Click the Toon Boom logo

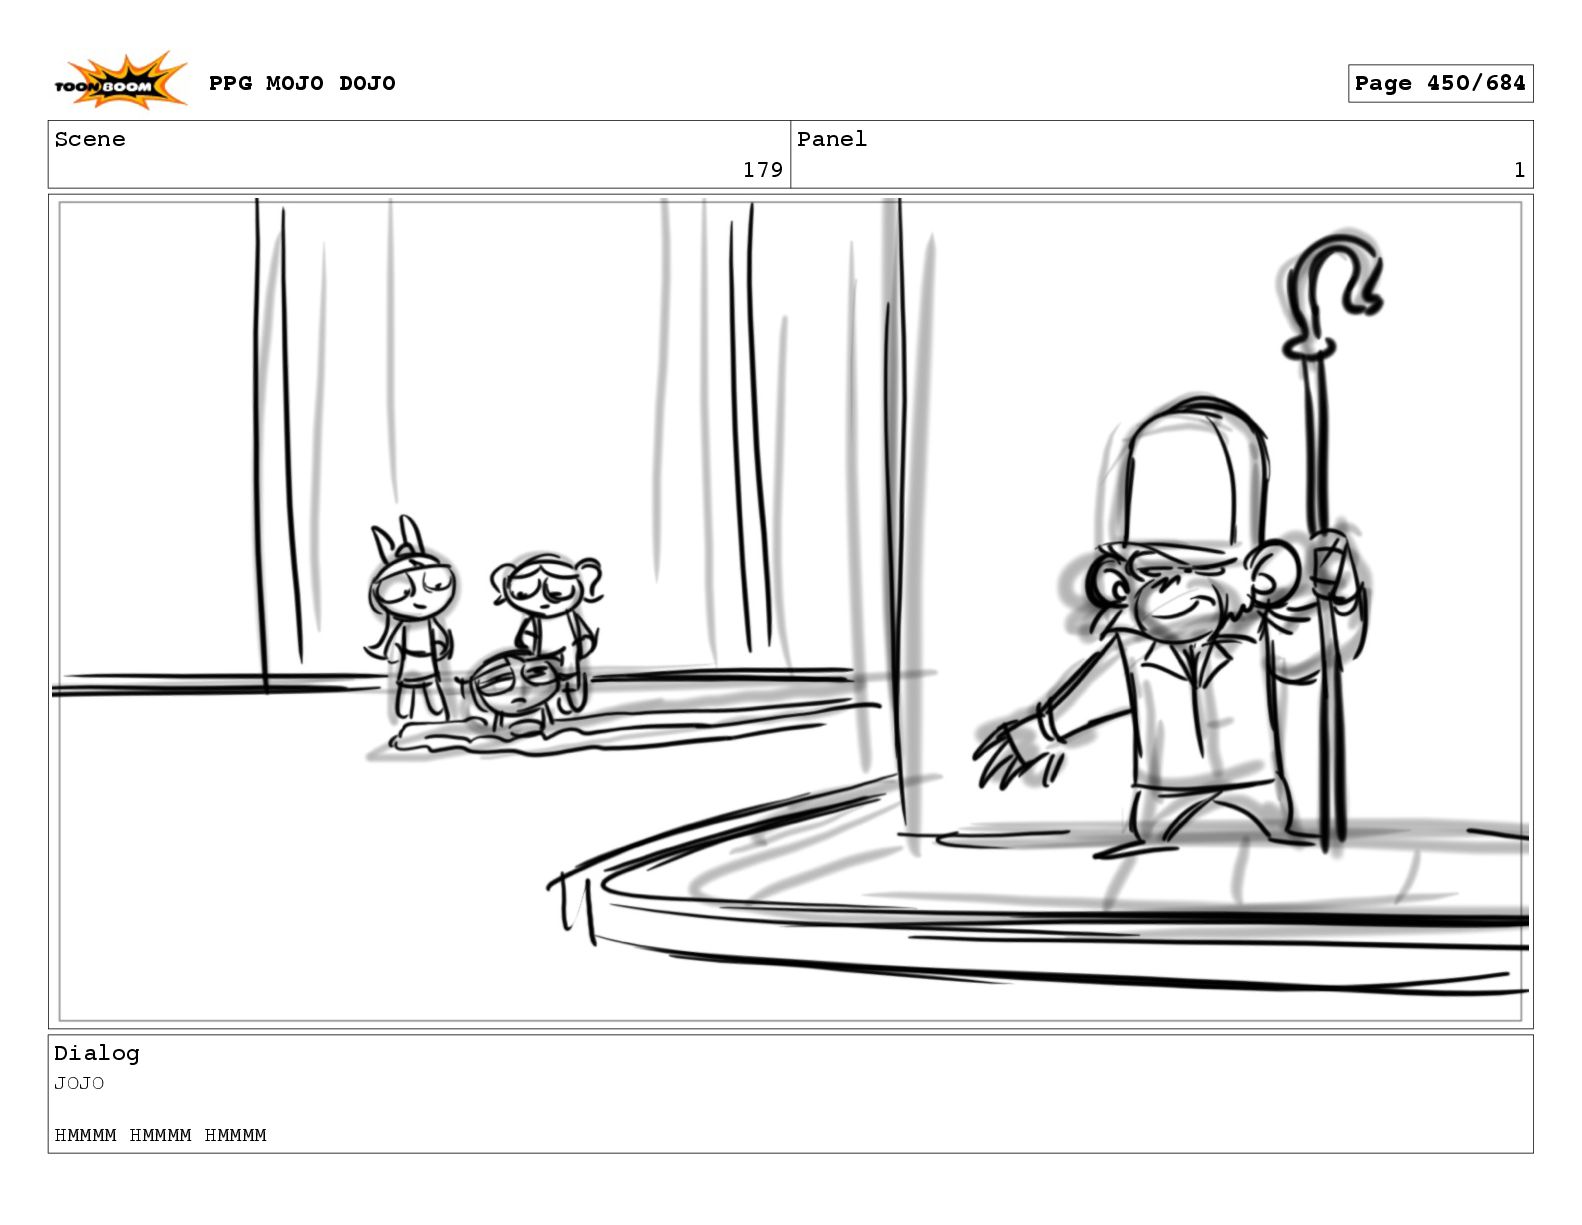click(120, 81)
